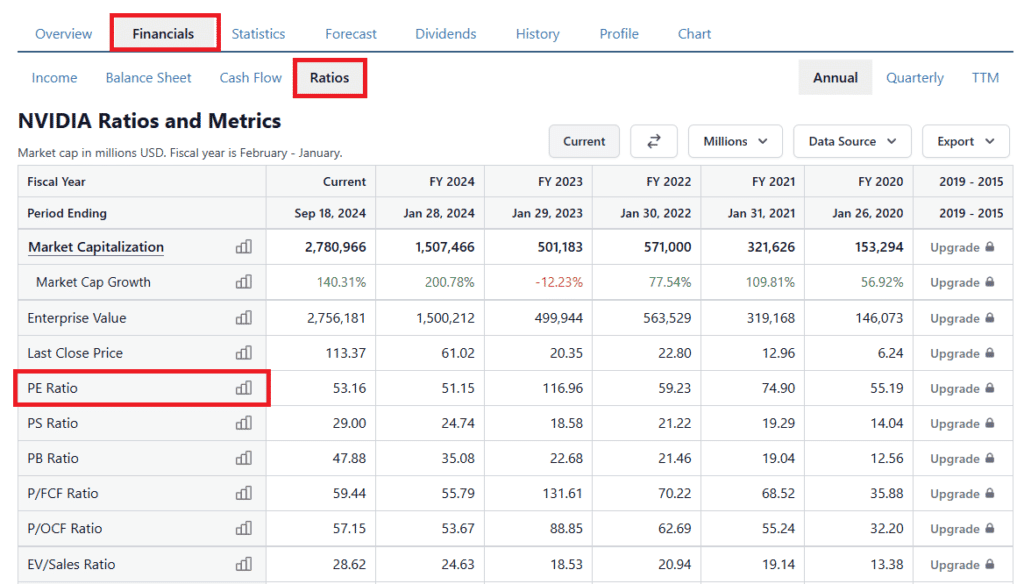The width and height of the screenshot is (1024, 584).
Task: Click the Market Capitalization row link
Action: 96,247
